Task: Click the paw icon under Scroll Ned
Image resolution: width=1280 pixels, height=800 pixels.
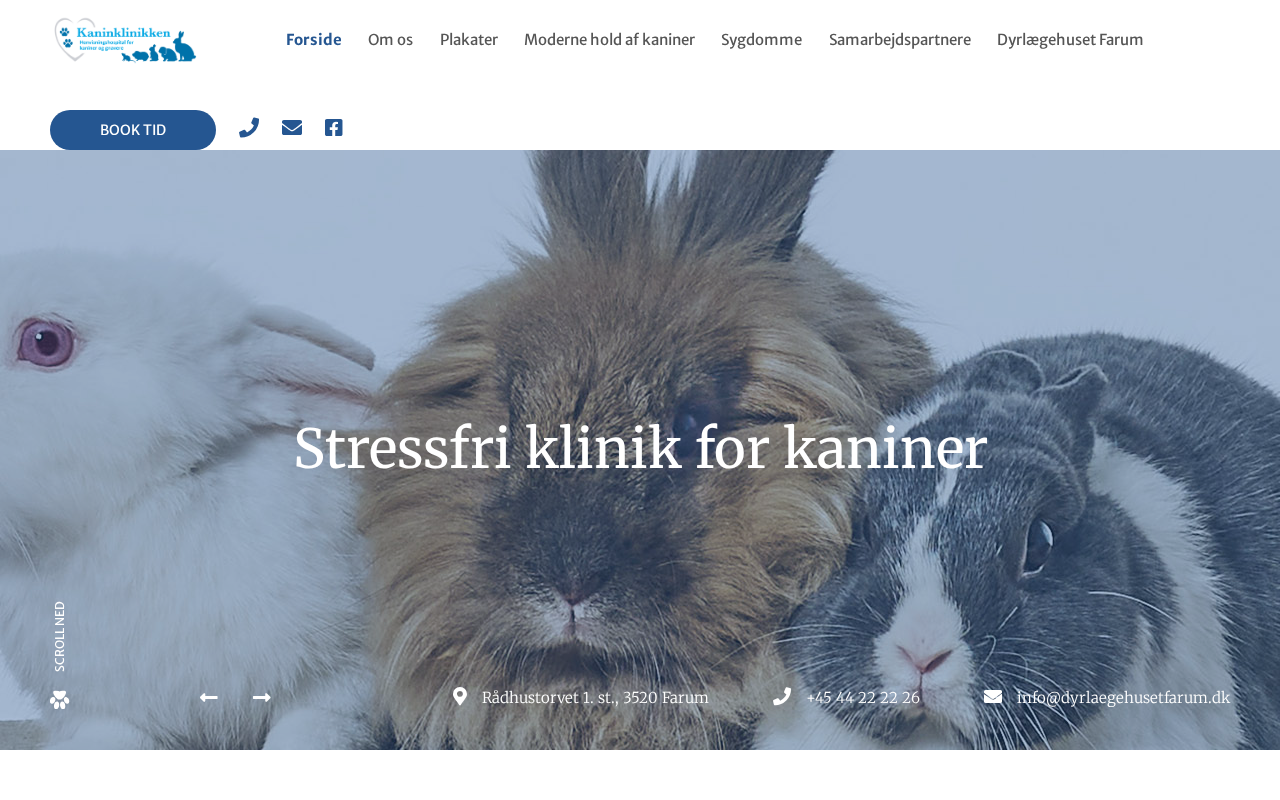Action: point(60,700)
